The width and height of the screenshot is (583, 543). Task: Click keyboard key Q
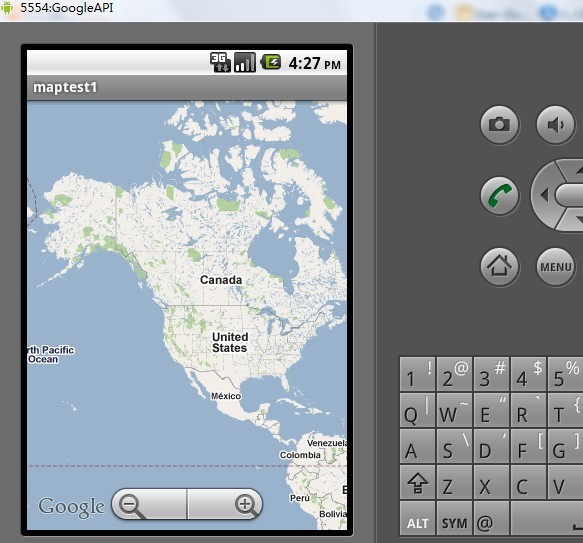coord(417,410)
